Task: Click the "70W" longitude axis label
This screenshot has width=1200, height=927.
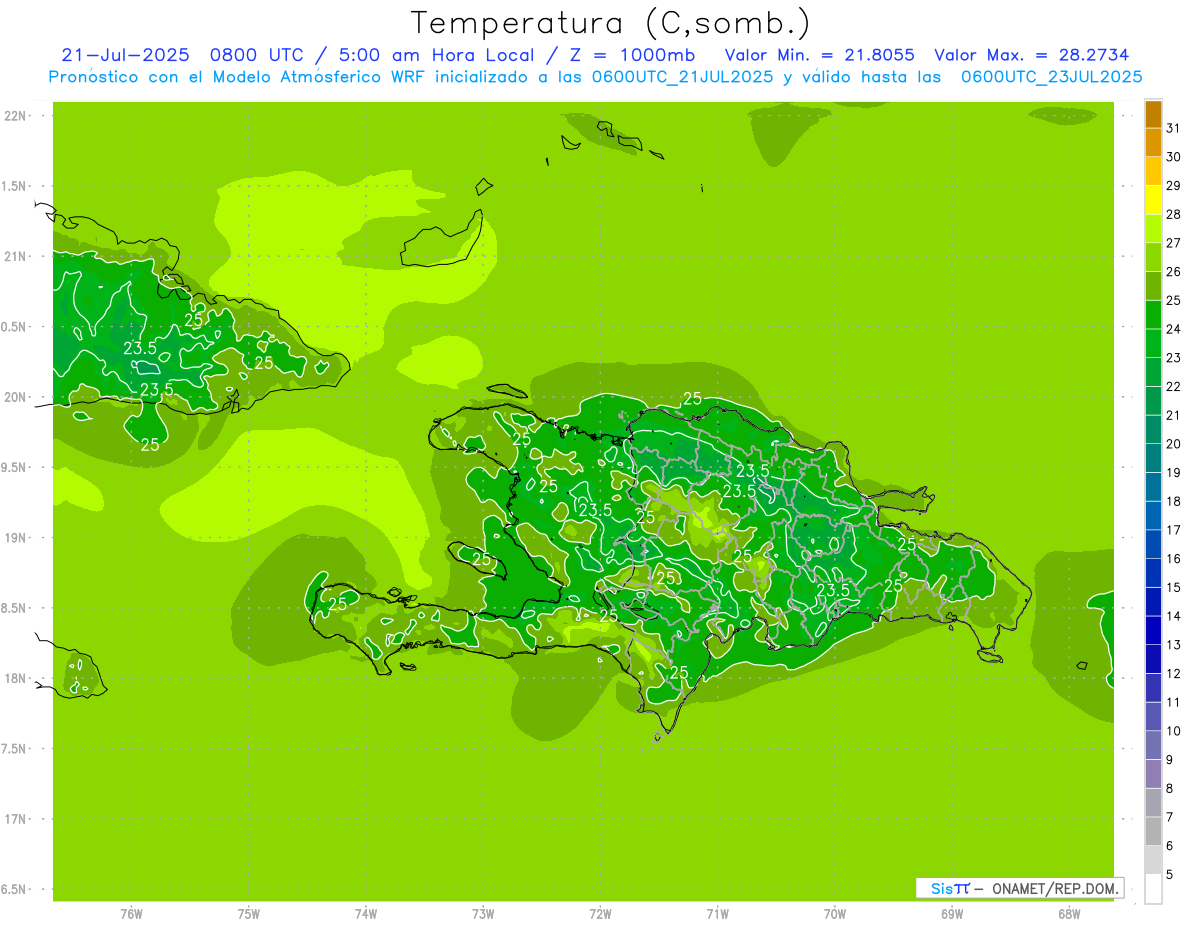Action: (x=835, y=914)
